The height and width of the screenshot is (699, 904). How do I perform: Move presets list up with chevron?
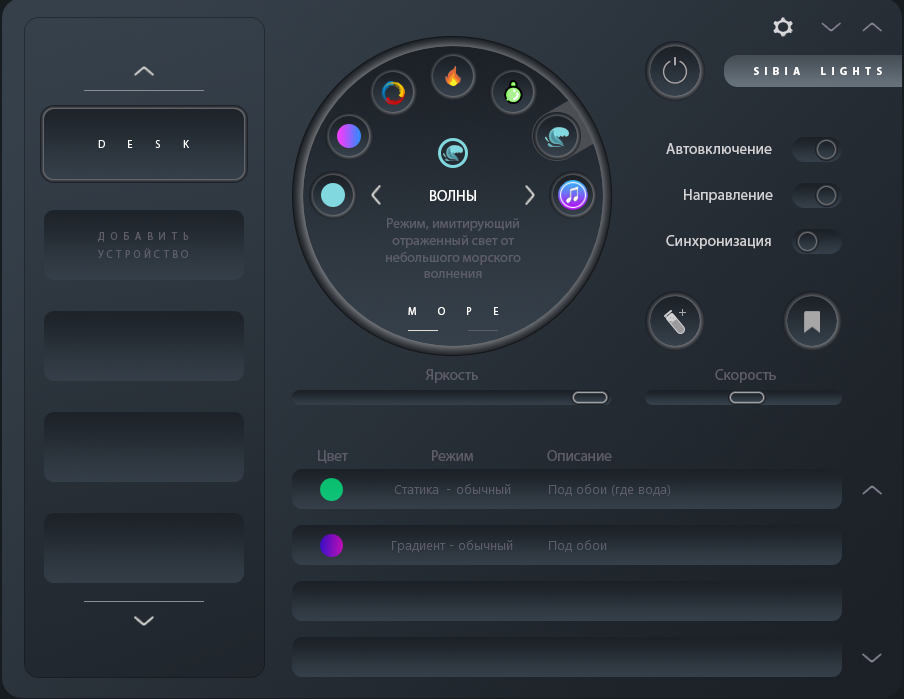[872, 490]
